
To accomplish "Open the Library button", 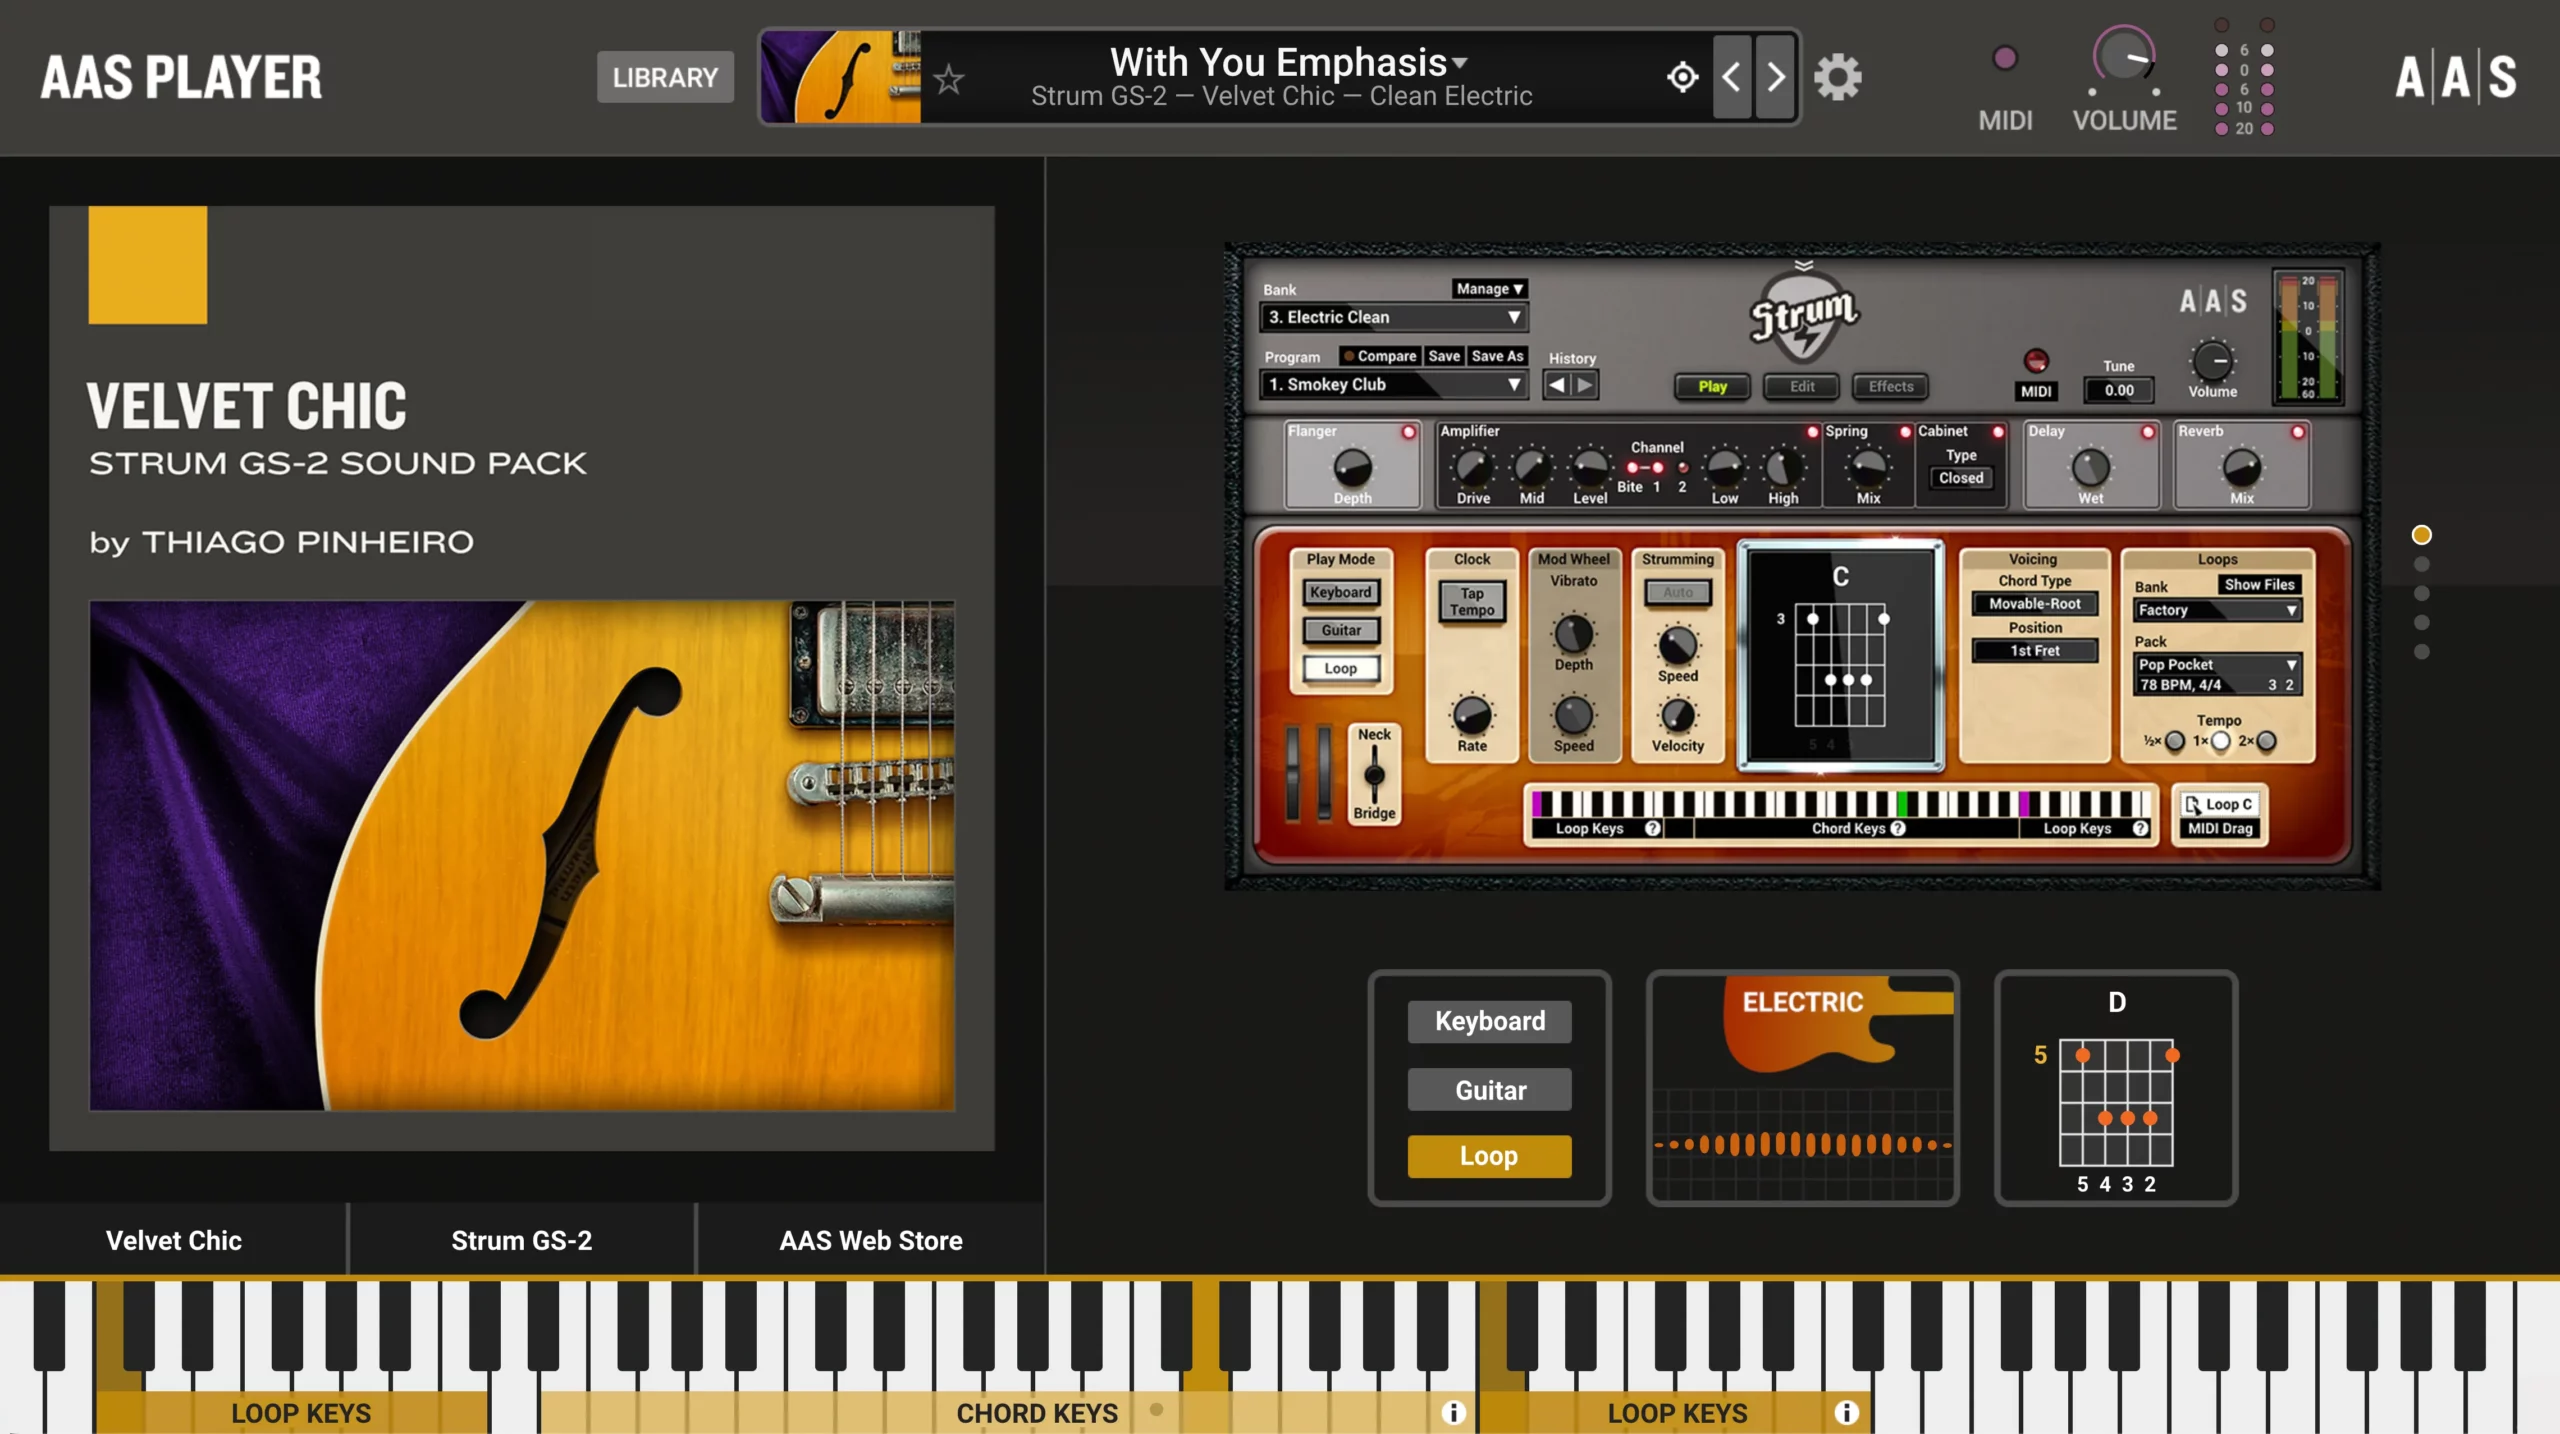I will (665, 77).
